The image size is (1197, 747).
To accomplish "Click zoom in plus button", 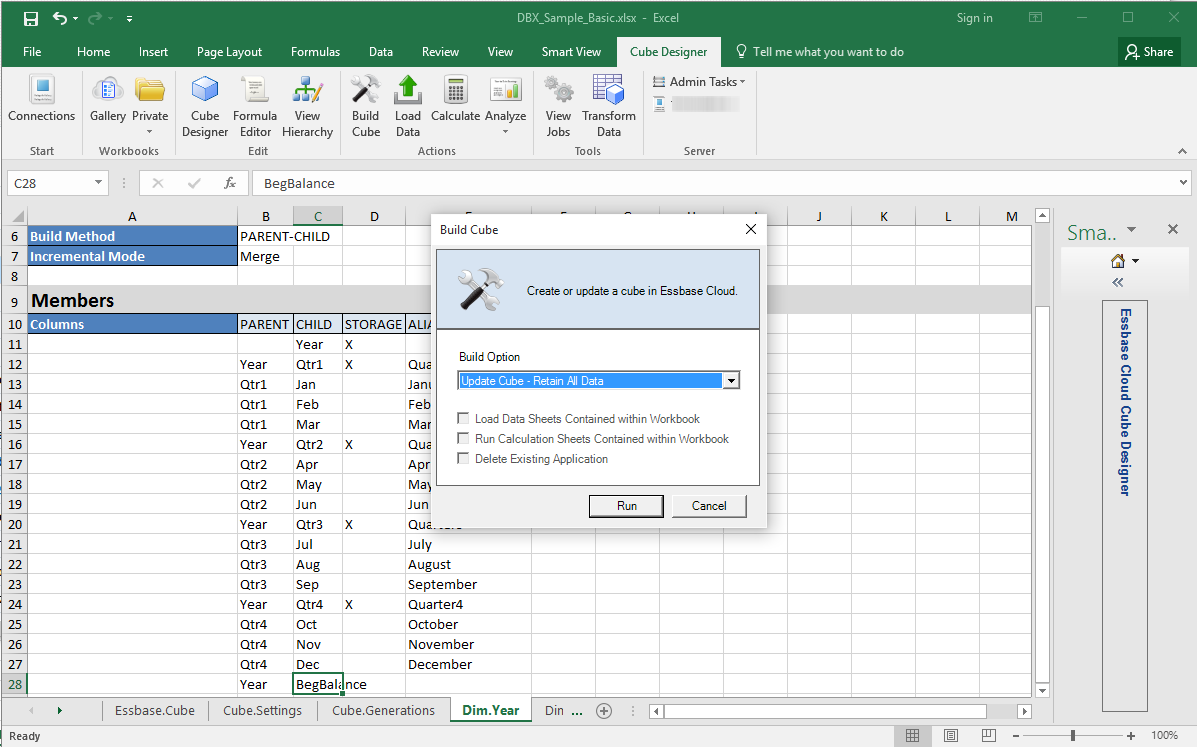I will [x=1131, y=736].
